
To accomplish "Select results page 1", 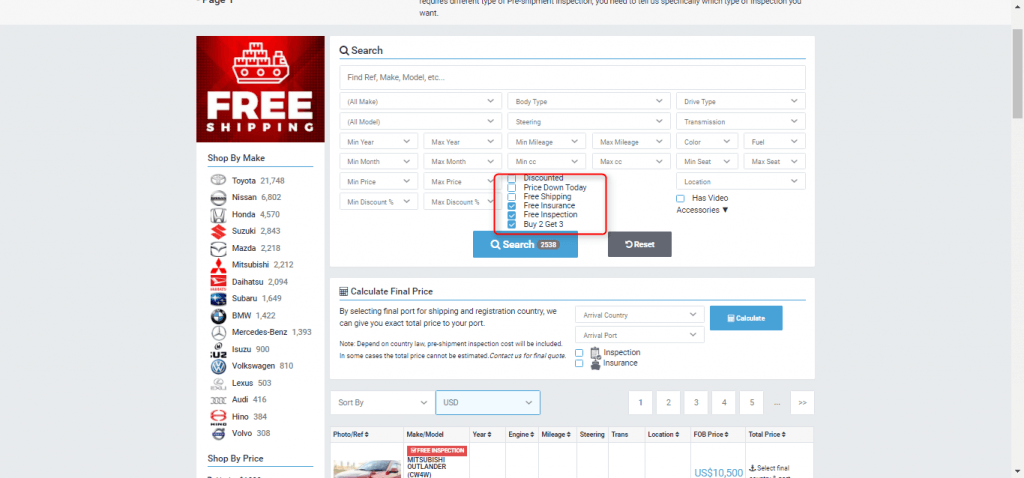I will click(x=641, y=402).
